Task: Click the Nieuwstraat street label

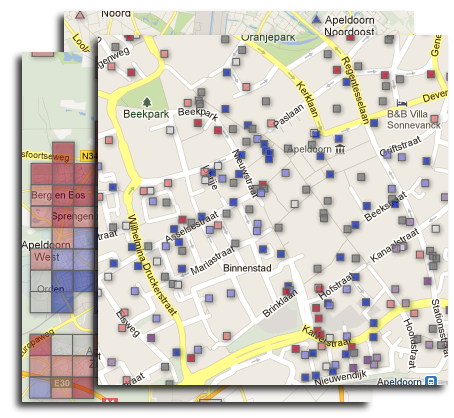Action: (245, 173)
